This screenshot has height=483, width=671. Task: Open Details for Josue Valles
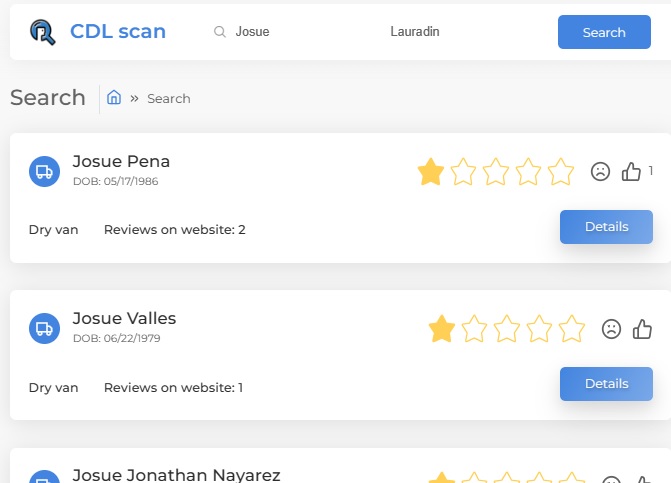(606, 384)
